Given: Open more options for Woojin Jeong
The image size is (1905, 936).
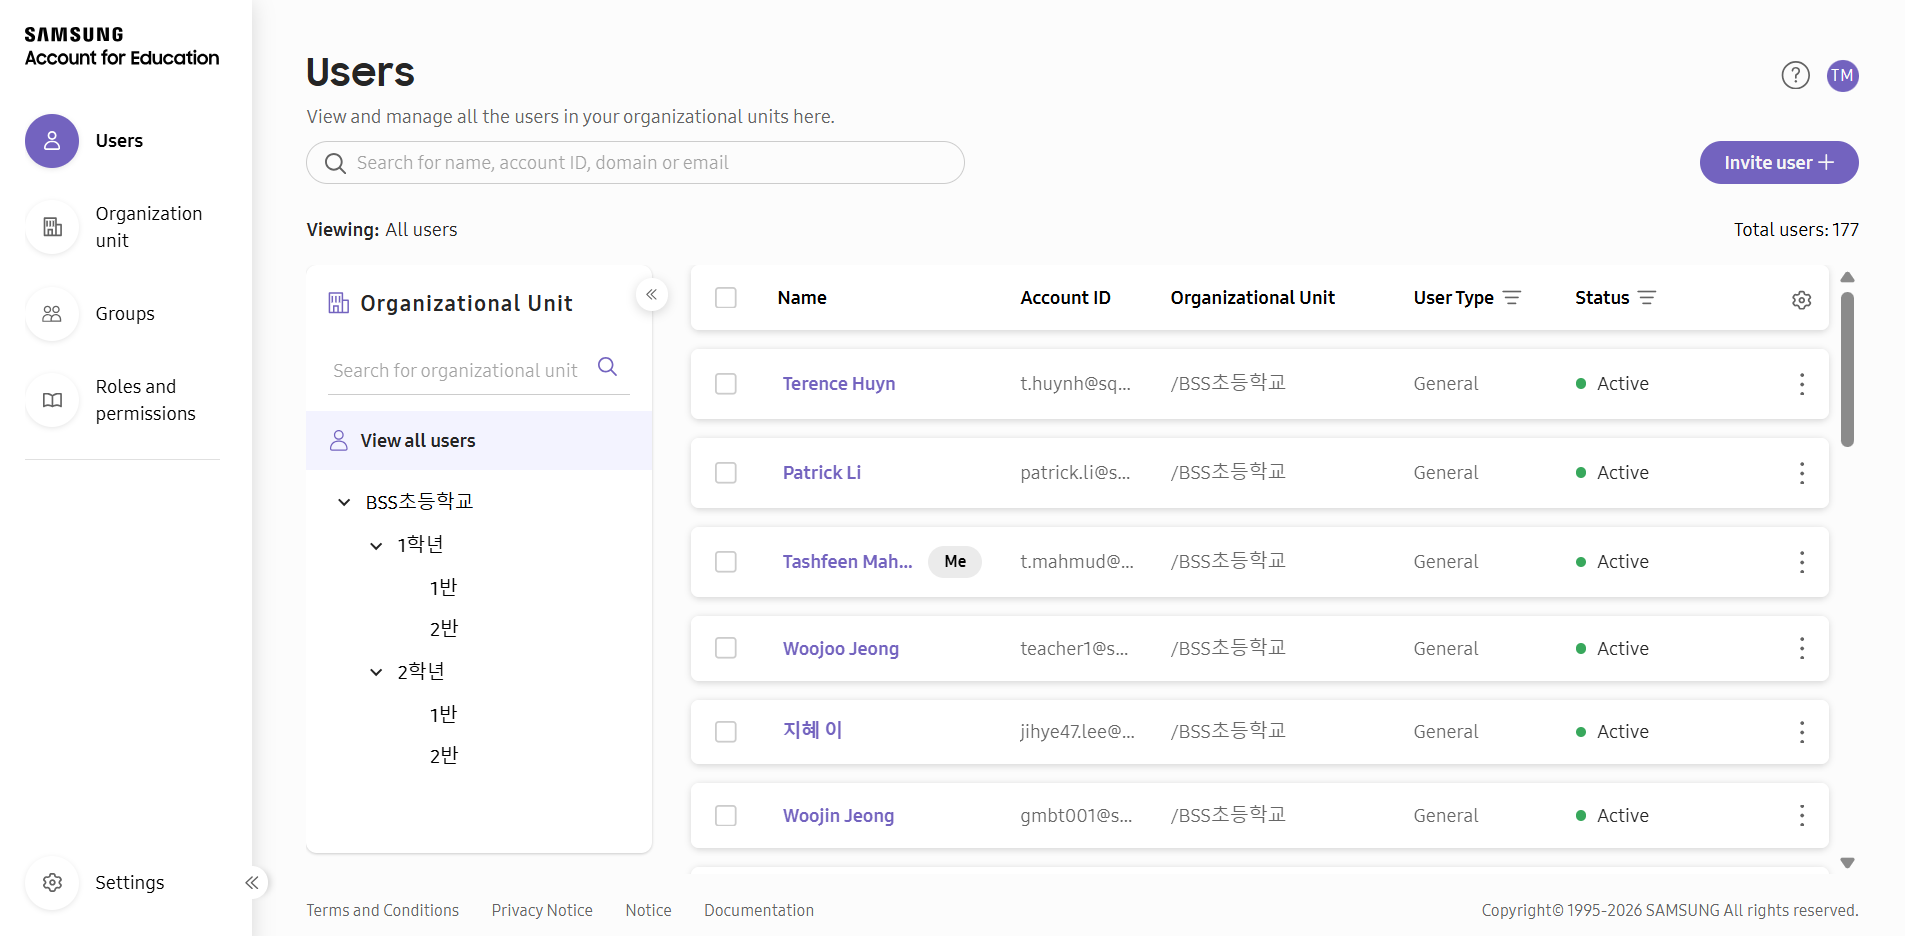Looking at the screenshot, I should coord(1802,816).
